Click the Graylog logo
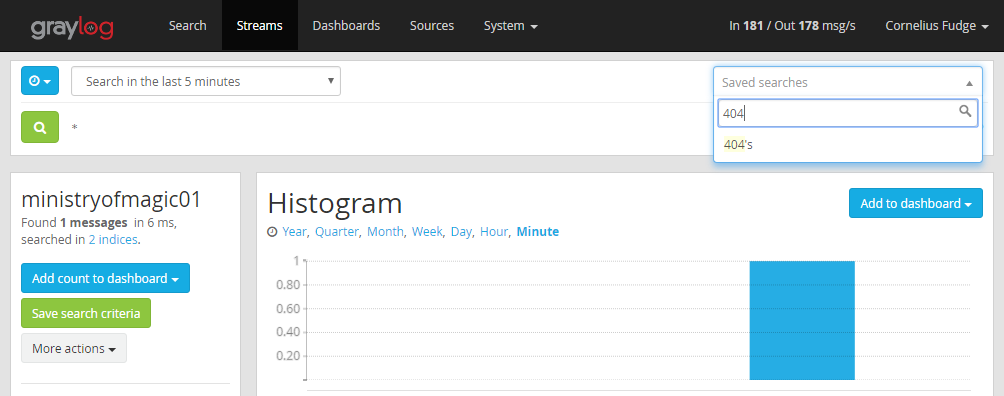The width and height of the screenshot is (1004, 396). pos(72,27)
